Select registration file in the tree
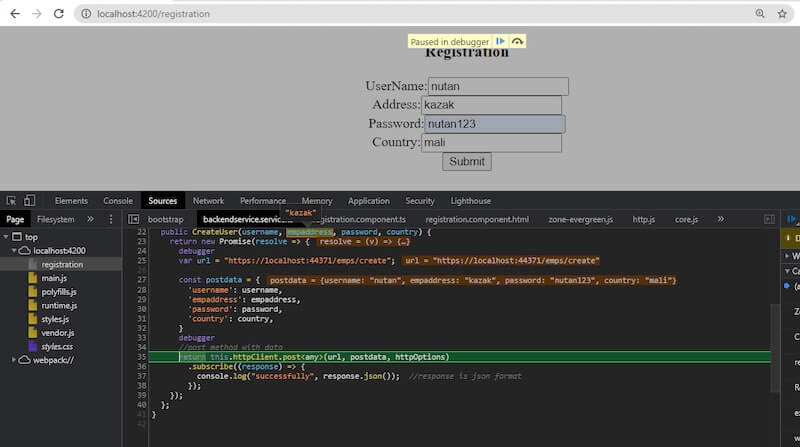The height and width of the screenshot is (447, 800). pyautogui.click(x=62, y=264)
